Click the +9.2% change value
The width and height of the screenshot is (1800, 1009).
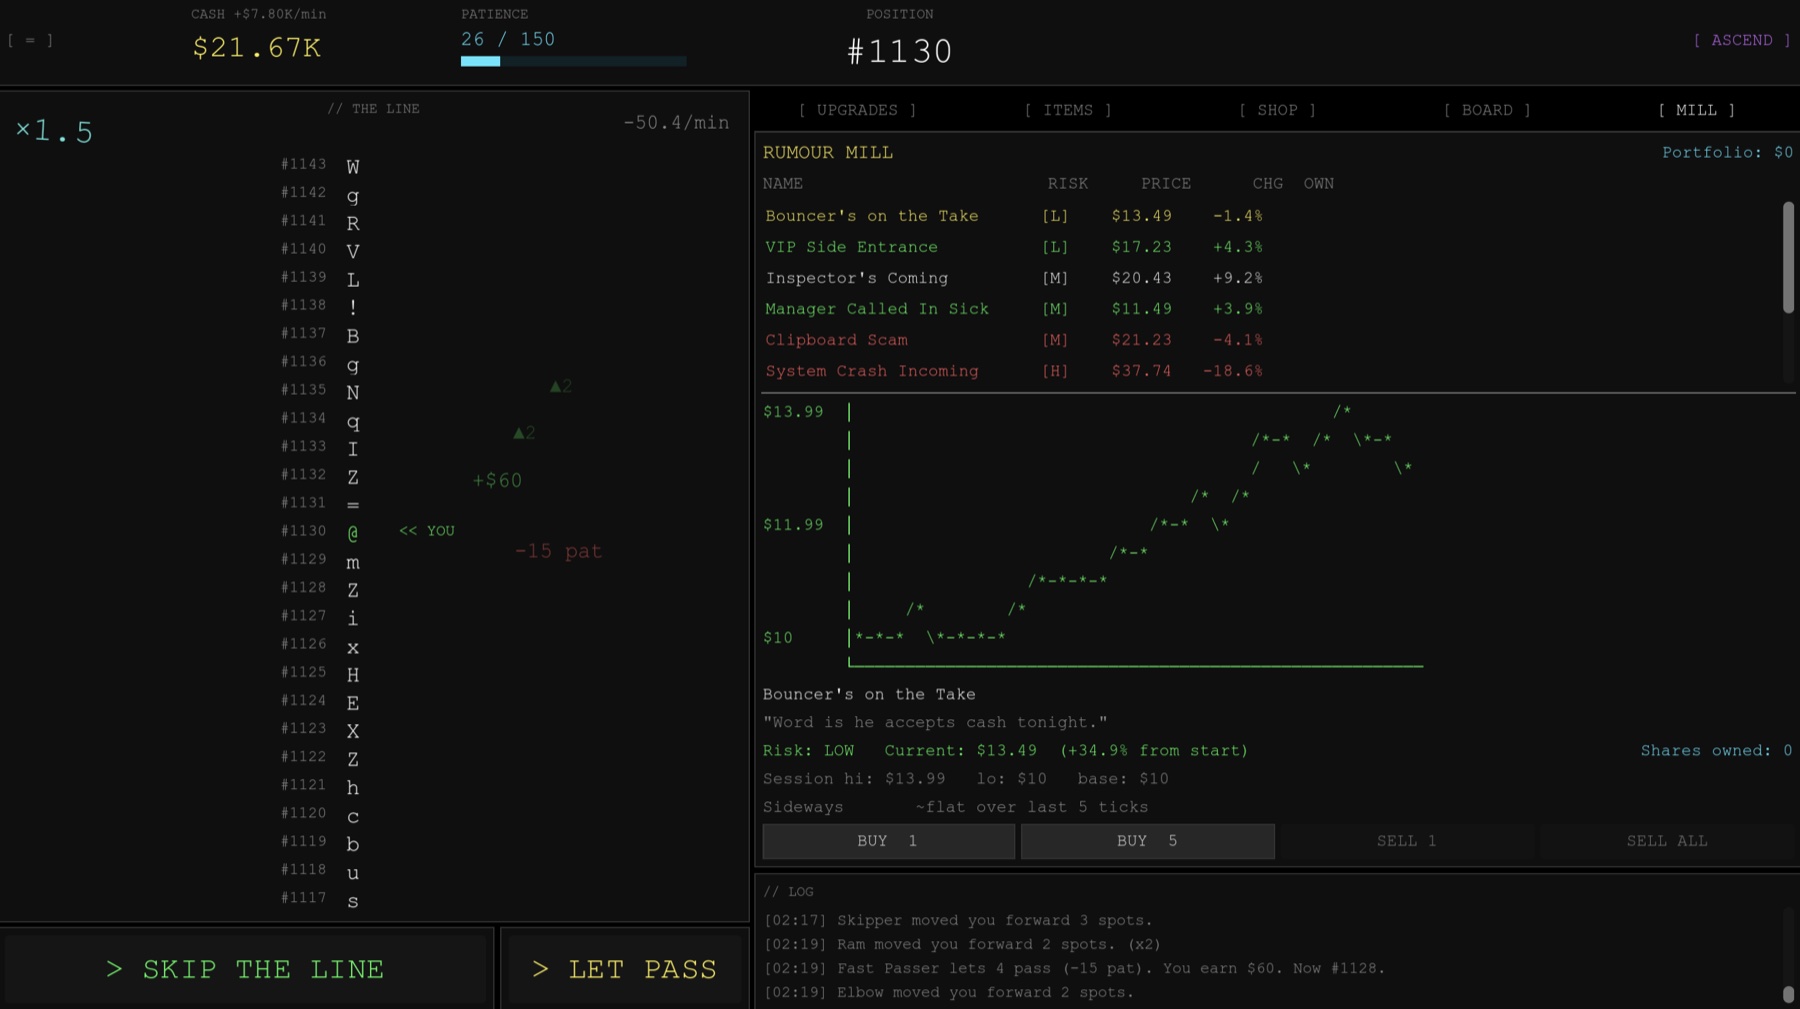(1237, 278)
